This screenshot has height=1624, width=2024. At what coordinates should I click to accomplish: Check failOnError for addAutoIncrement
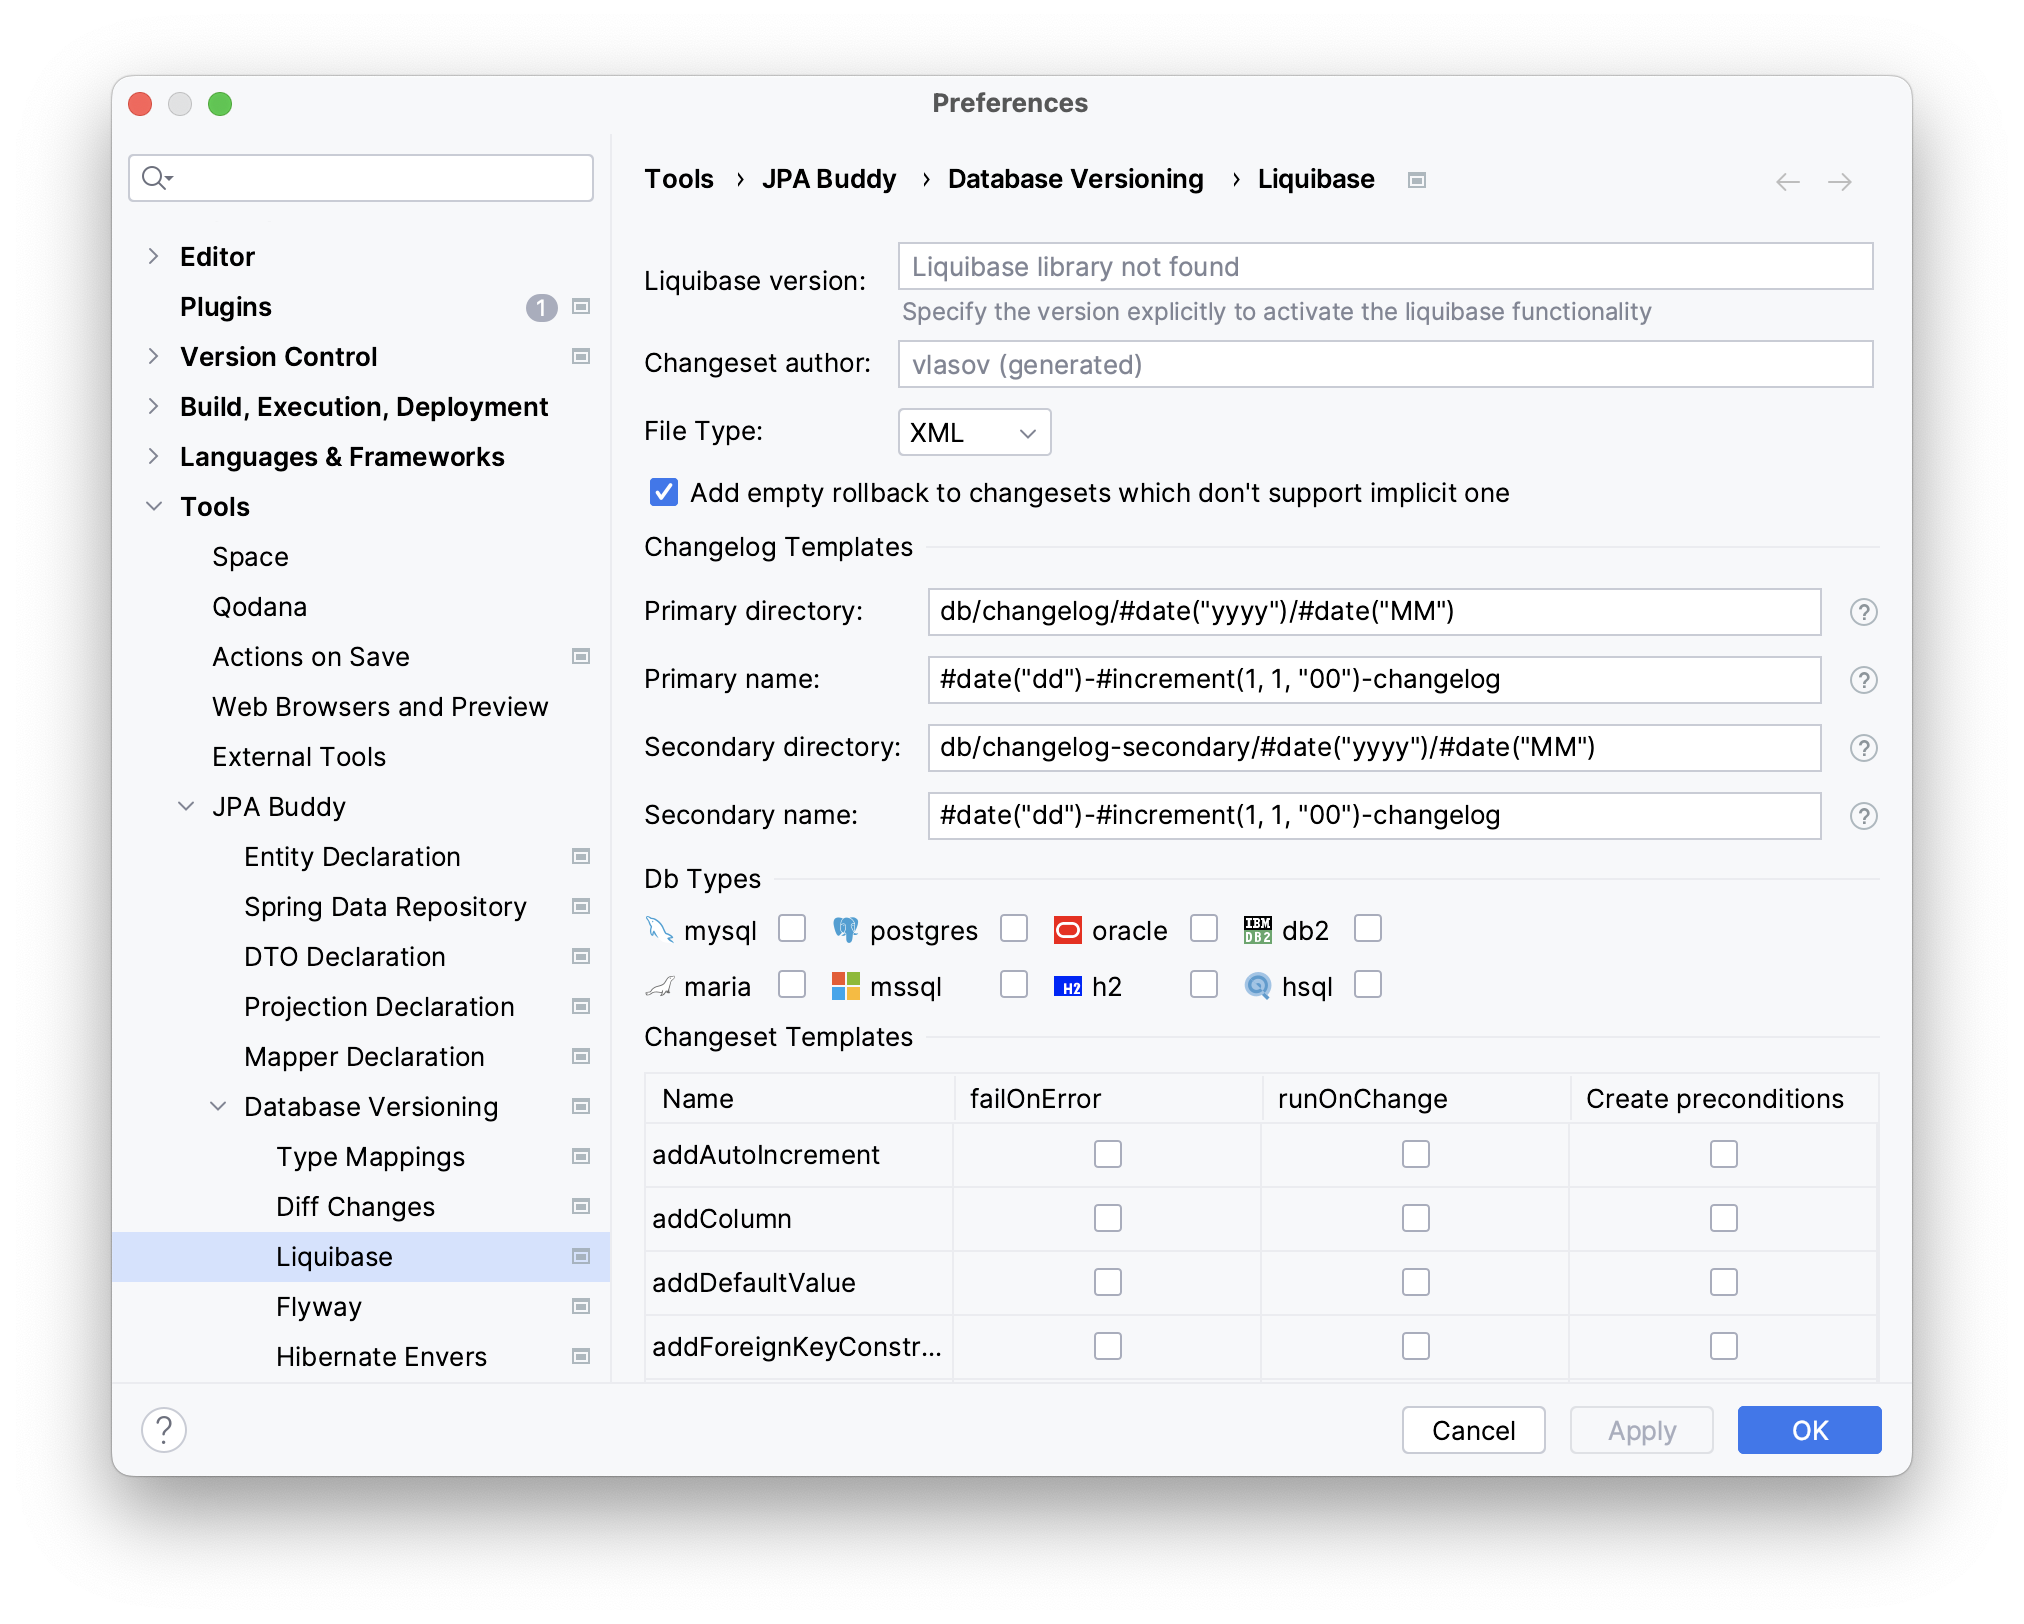[1108, 1154]
